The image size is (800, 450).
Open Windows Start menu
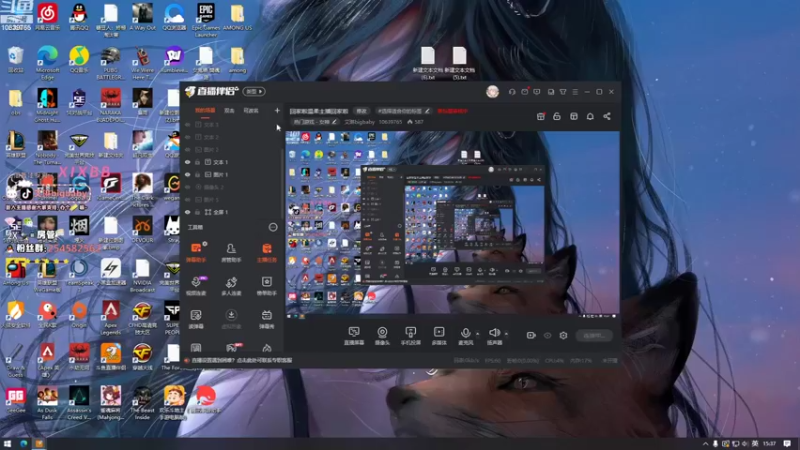click(7, 443)
